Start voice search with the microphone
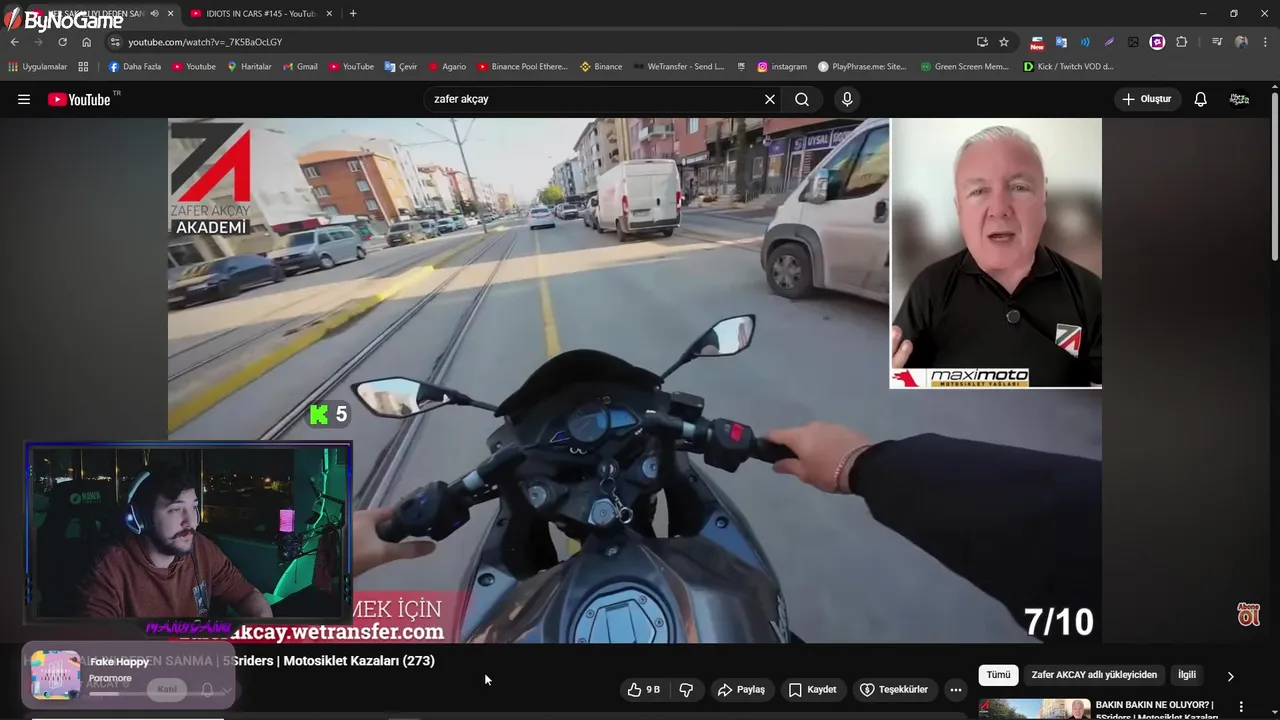Viewport: 1280px width, 720px height. pyautogui.click(x=847, y=99)
